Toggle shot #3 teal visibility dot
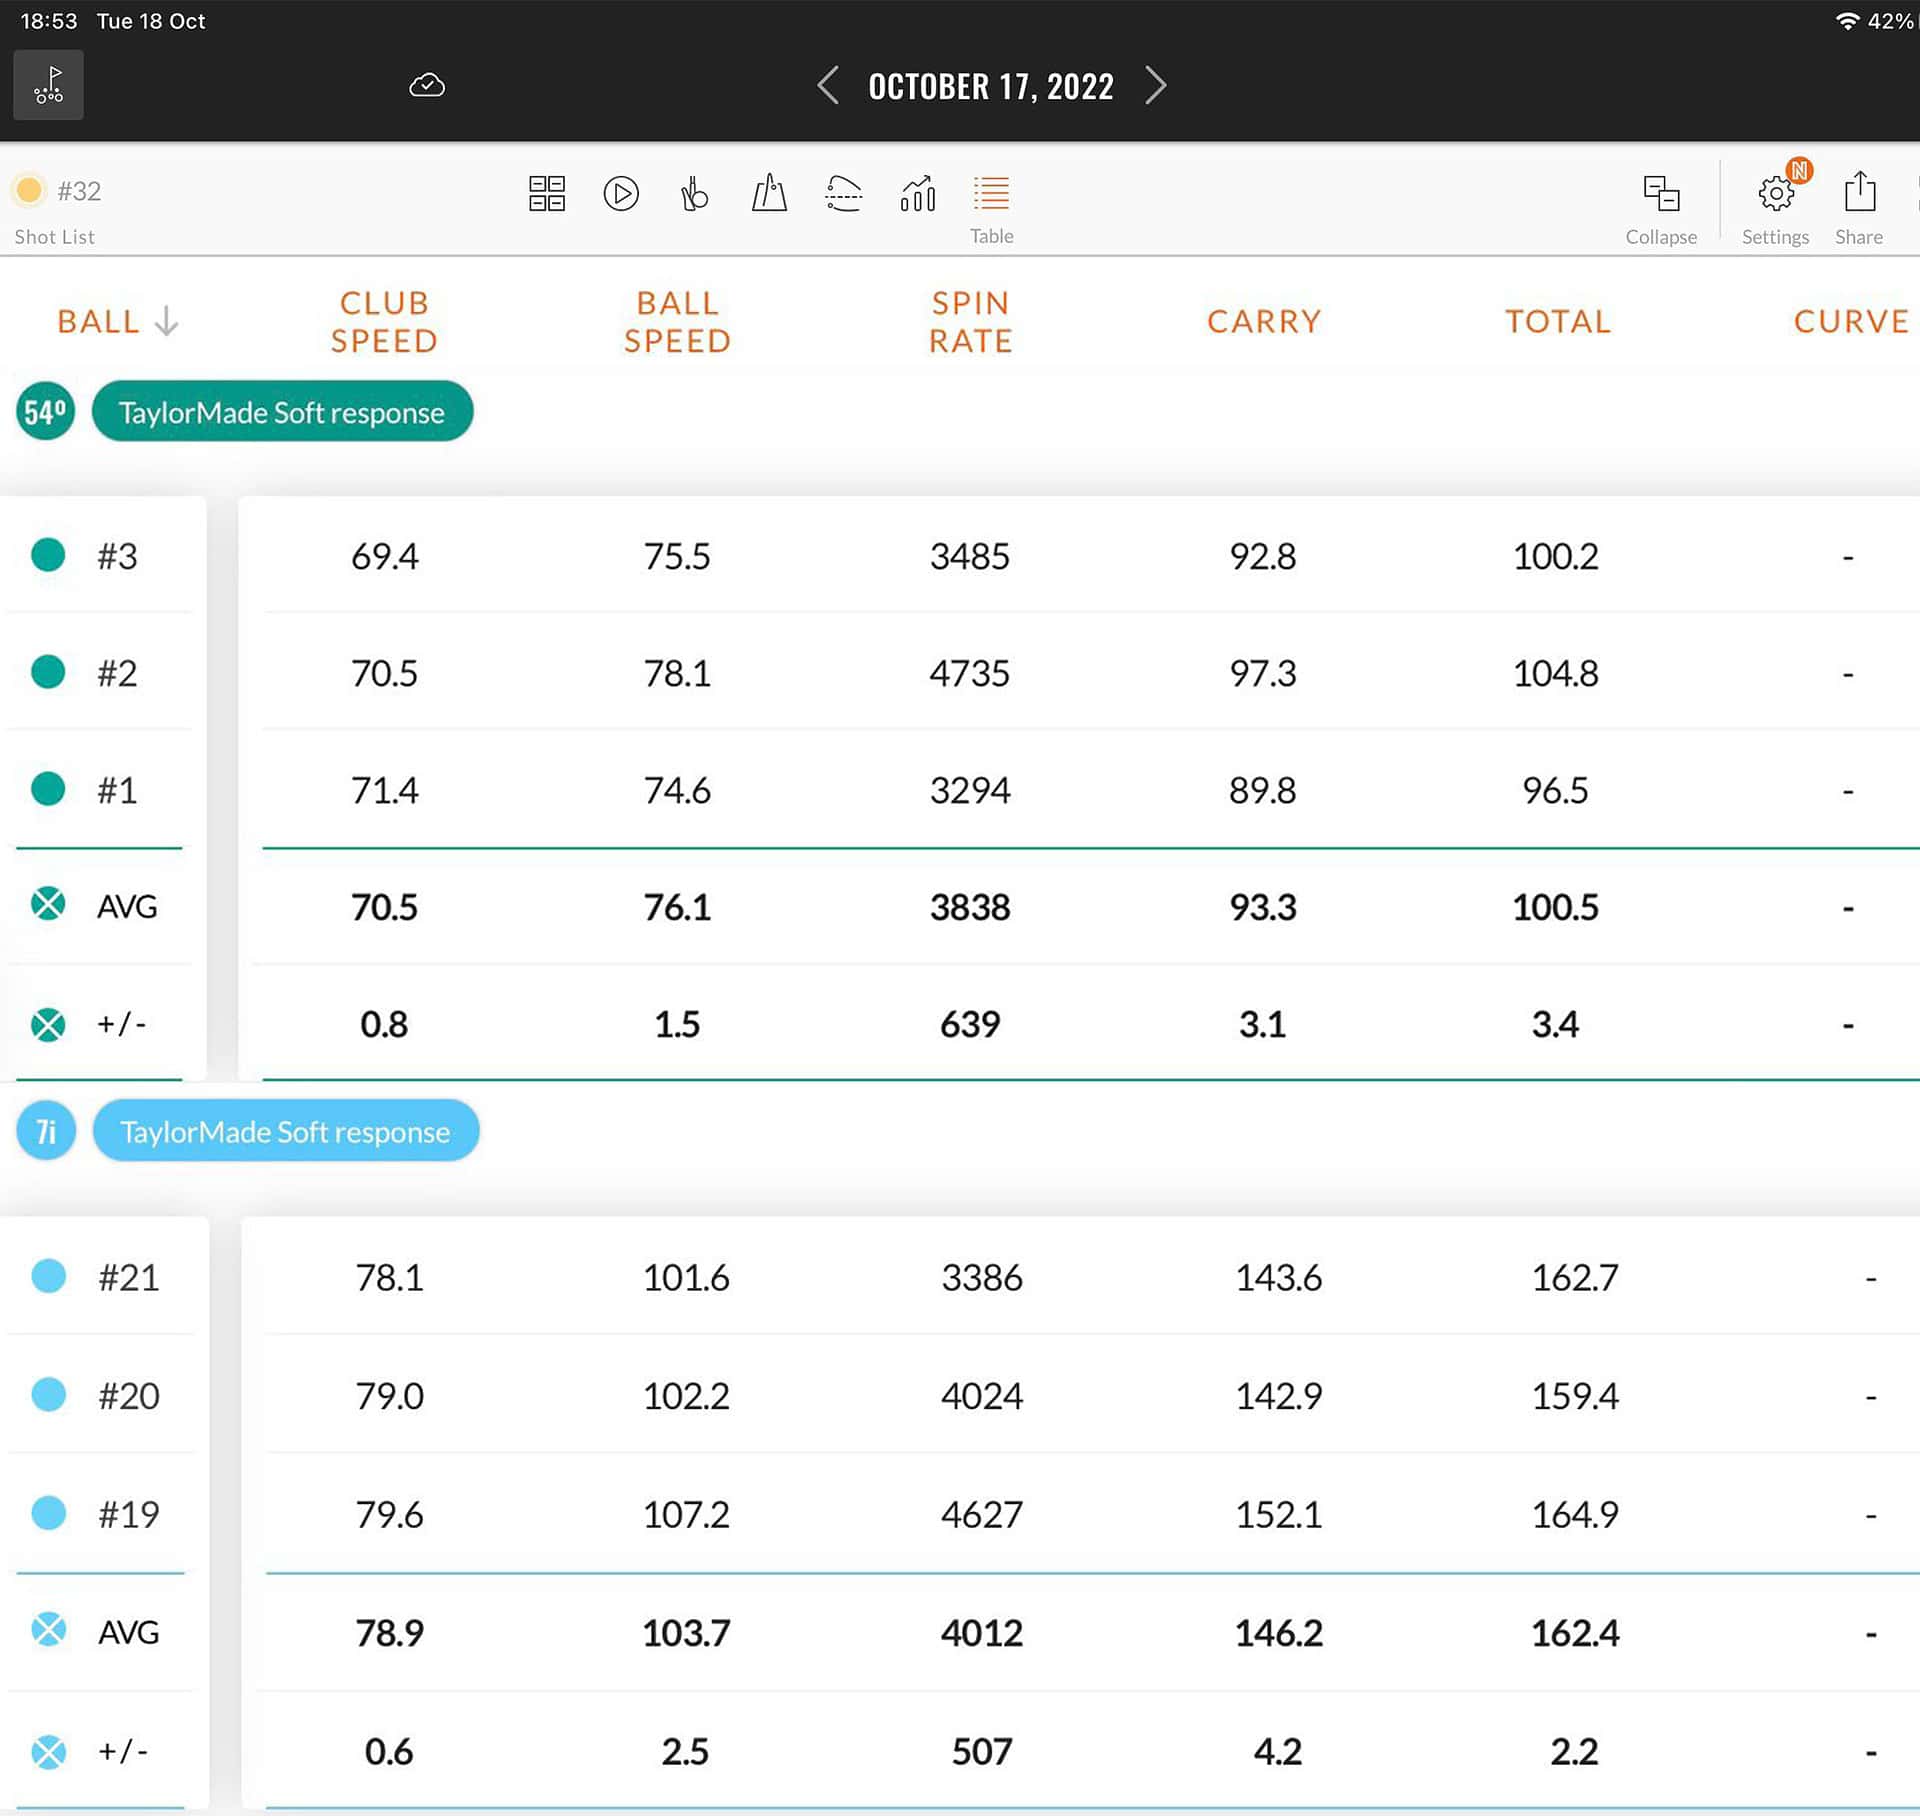The image size is (1920, 1816). [x=48, y=555]
